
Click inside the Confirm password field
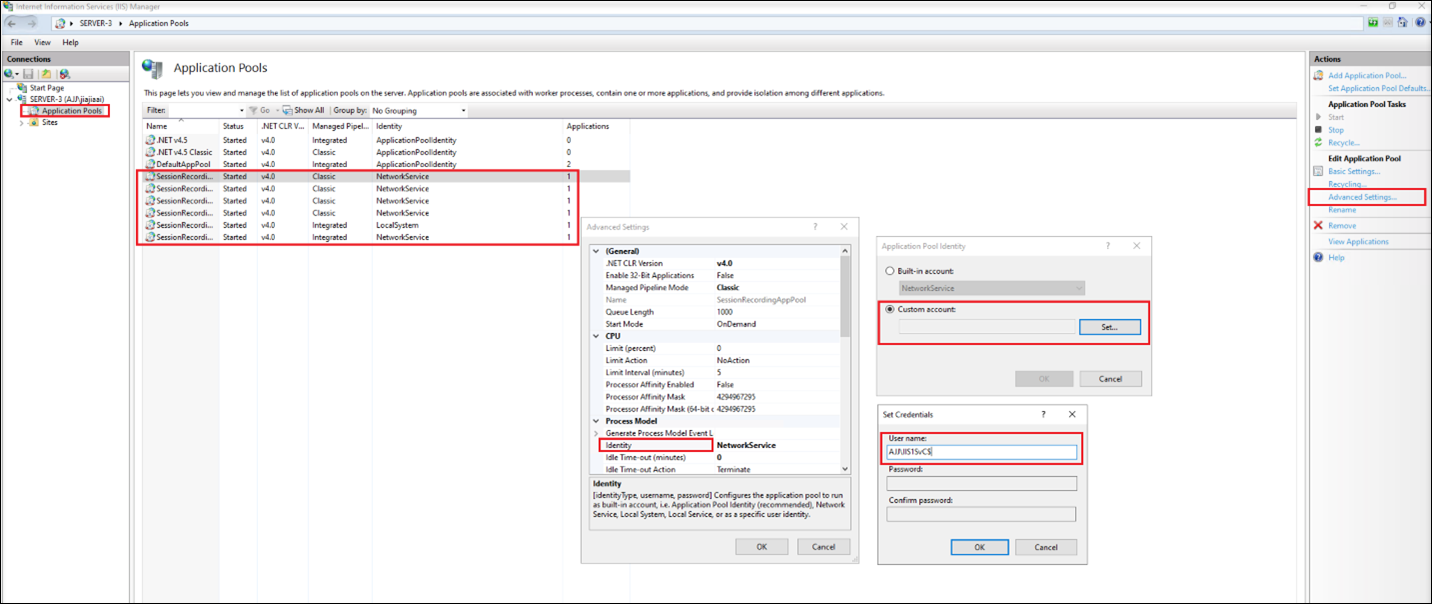coord(981,514)
